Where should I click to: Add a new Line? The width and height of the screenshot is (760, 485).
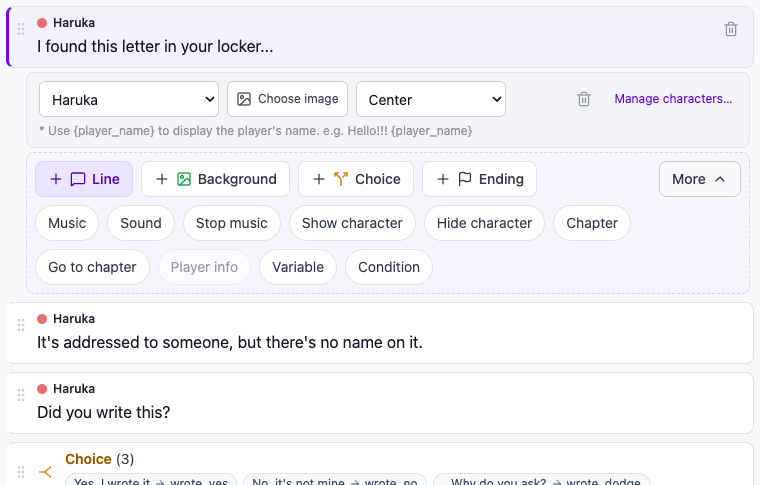point(84,179)
